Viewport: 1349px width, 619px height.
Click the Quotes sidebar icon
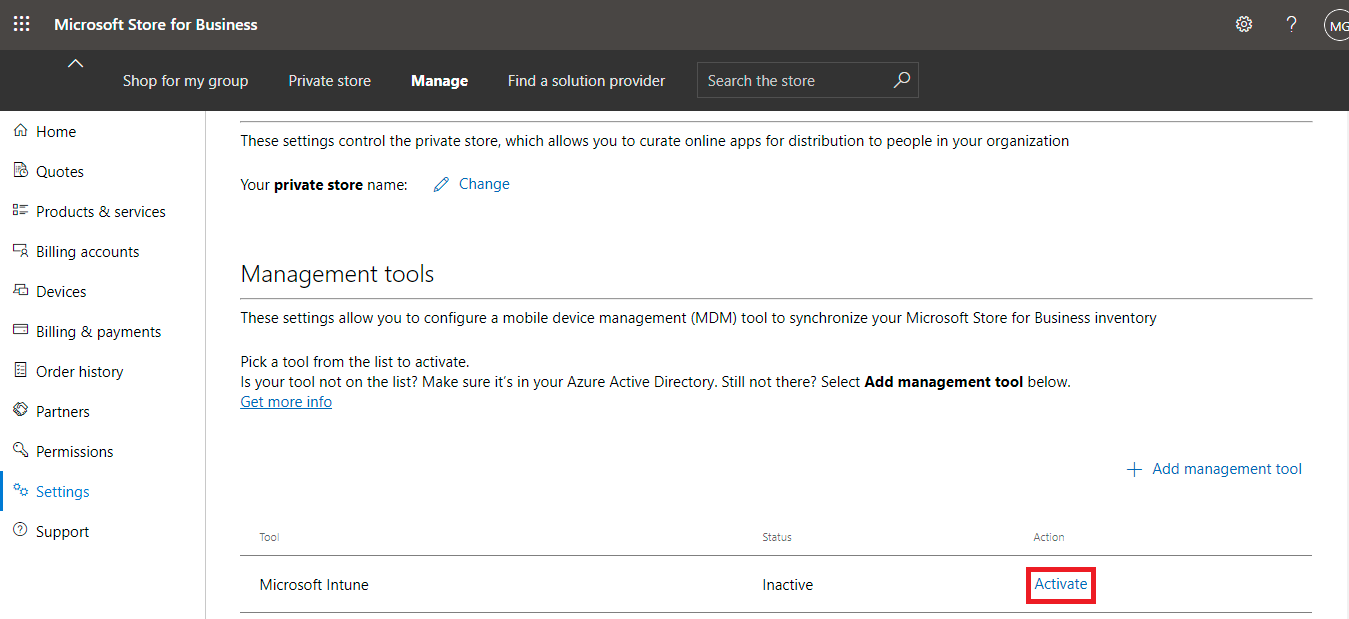(x=20, y=171)
